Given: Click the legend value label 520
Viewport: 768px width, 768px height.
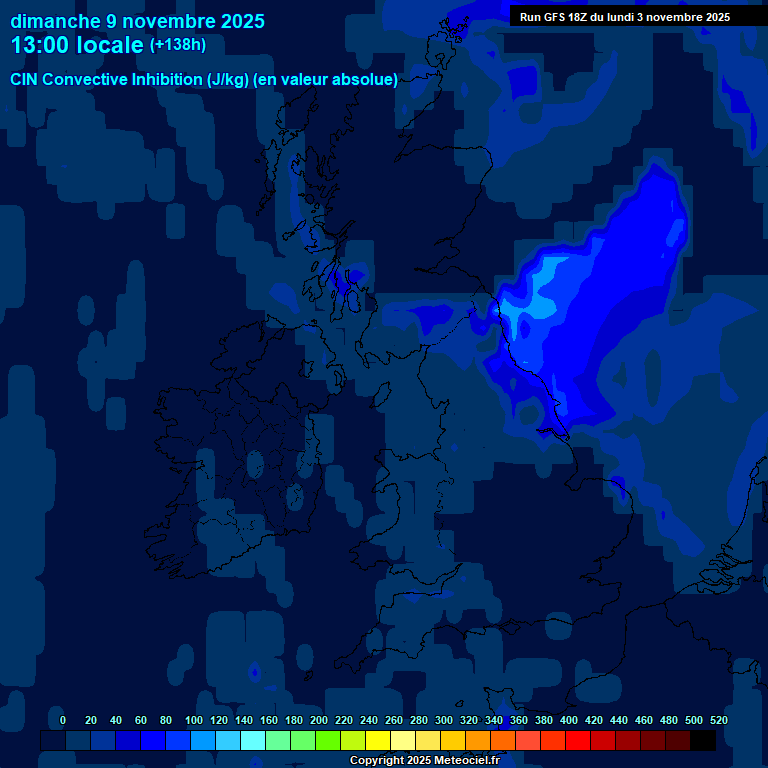Looking at the screenshot, I should pos(718,720).
